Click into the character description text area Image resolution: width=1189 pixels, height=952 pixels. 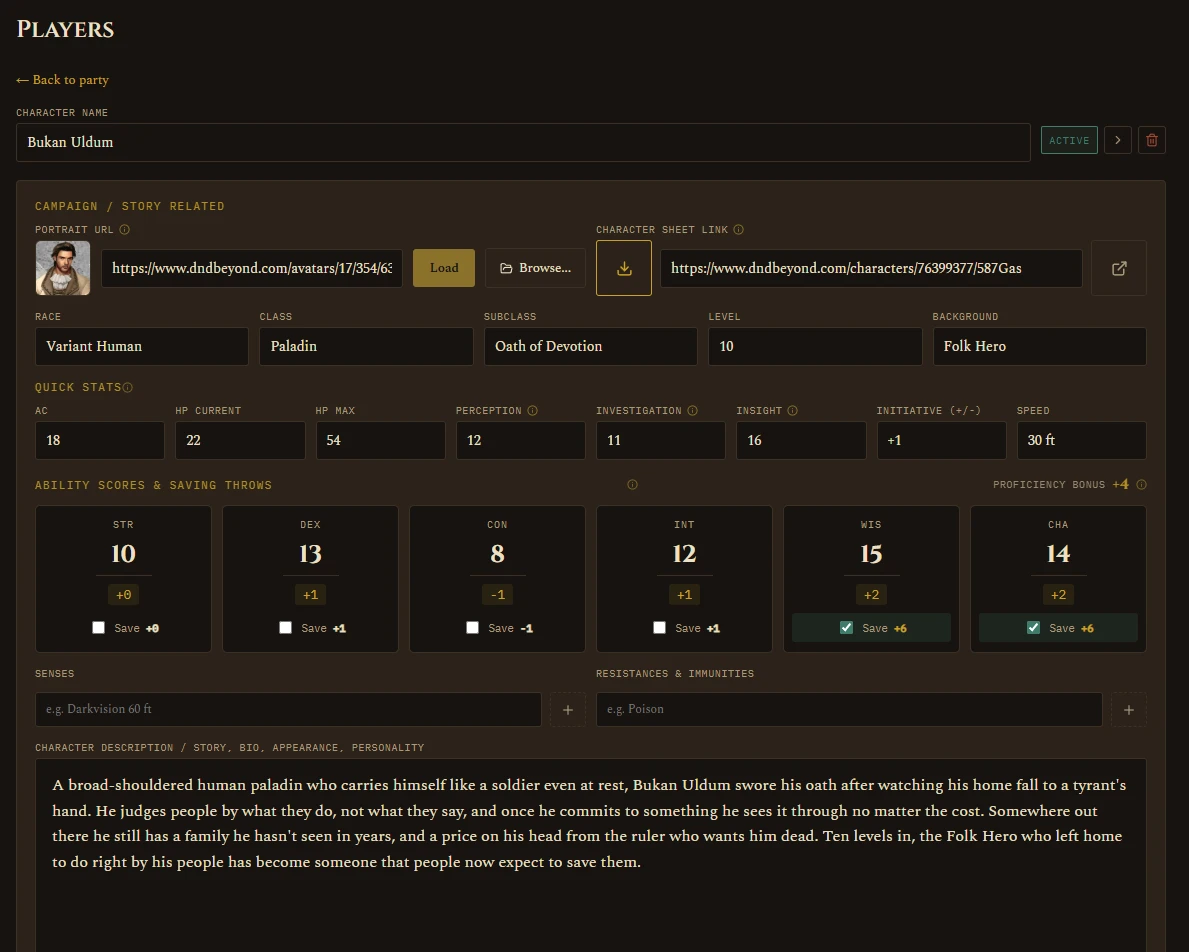click(x=591, y=856)
